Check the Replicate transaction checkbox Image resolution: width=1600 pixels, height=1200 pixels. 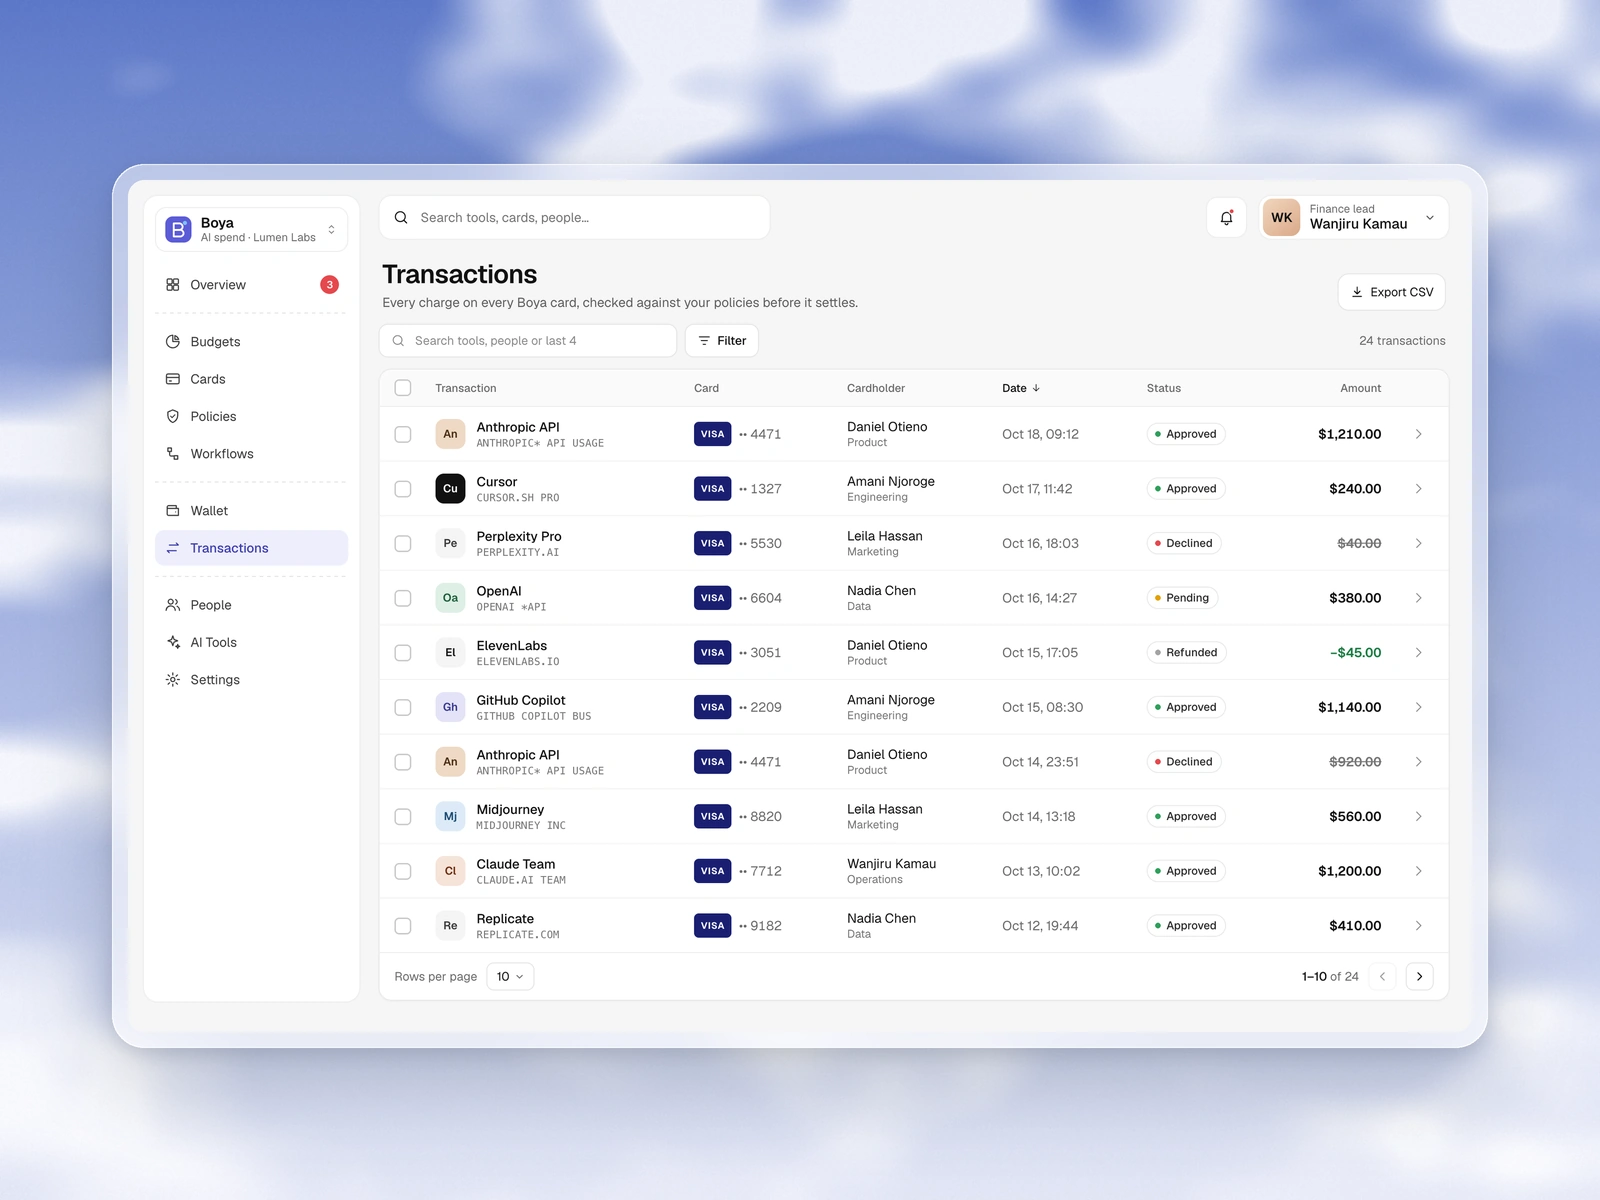coord(403,926)
